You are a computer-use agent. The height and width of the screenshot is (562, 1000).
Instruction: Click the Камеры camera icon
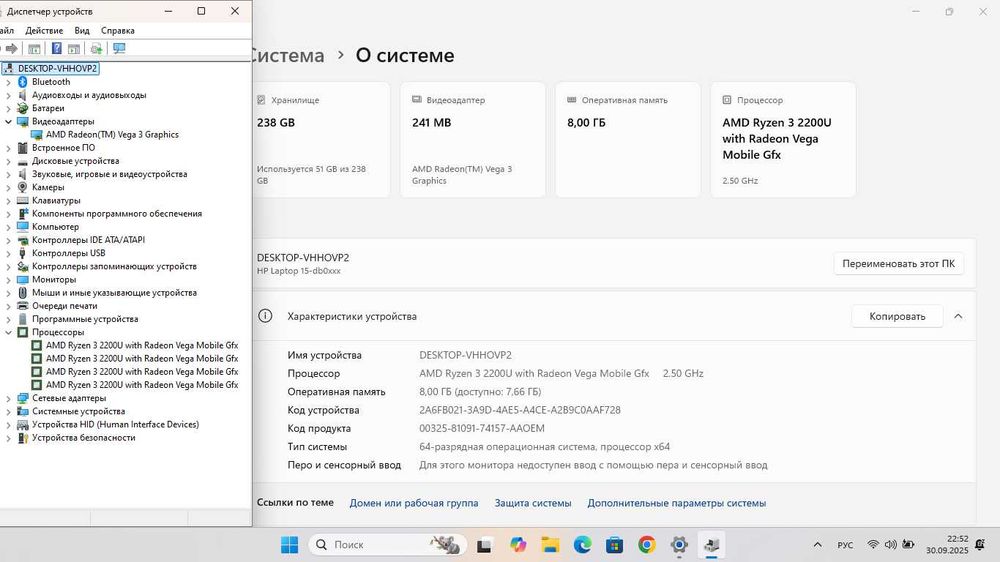22,188
